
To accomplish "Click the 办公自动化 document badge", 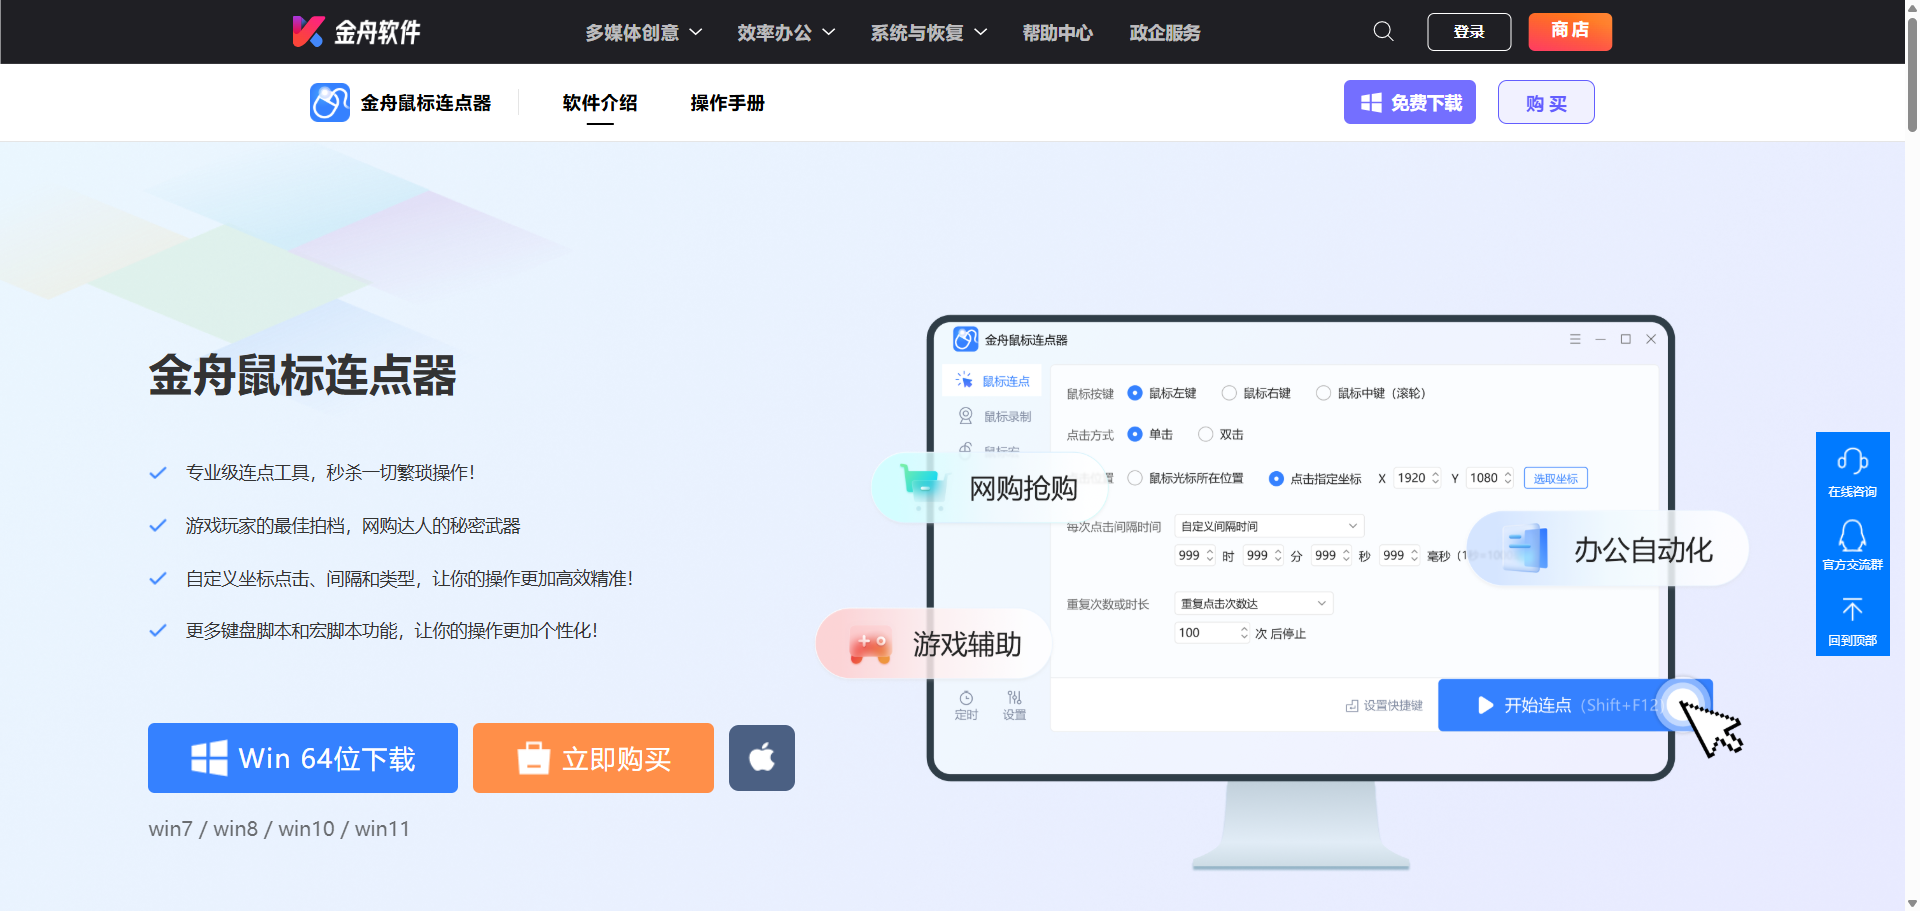I will click(x=1607, y=549).
